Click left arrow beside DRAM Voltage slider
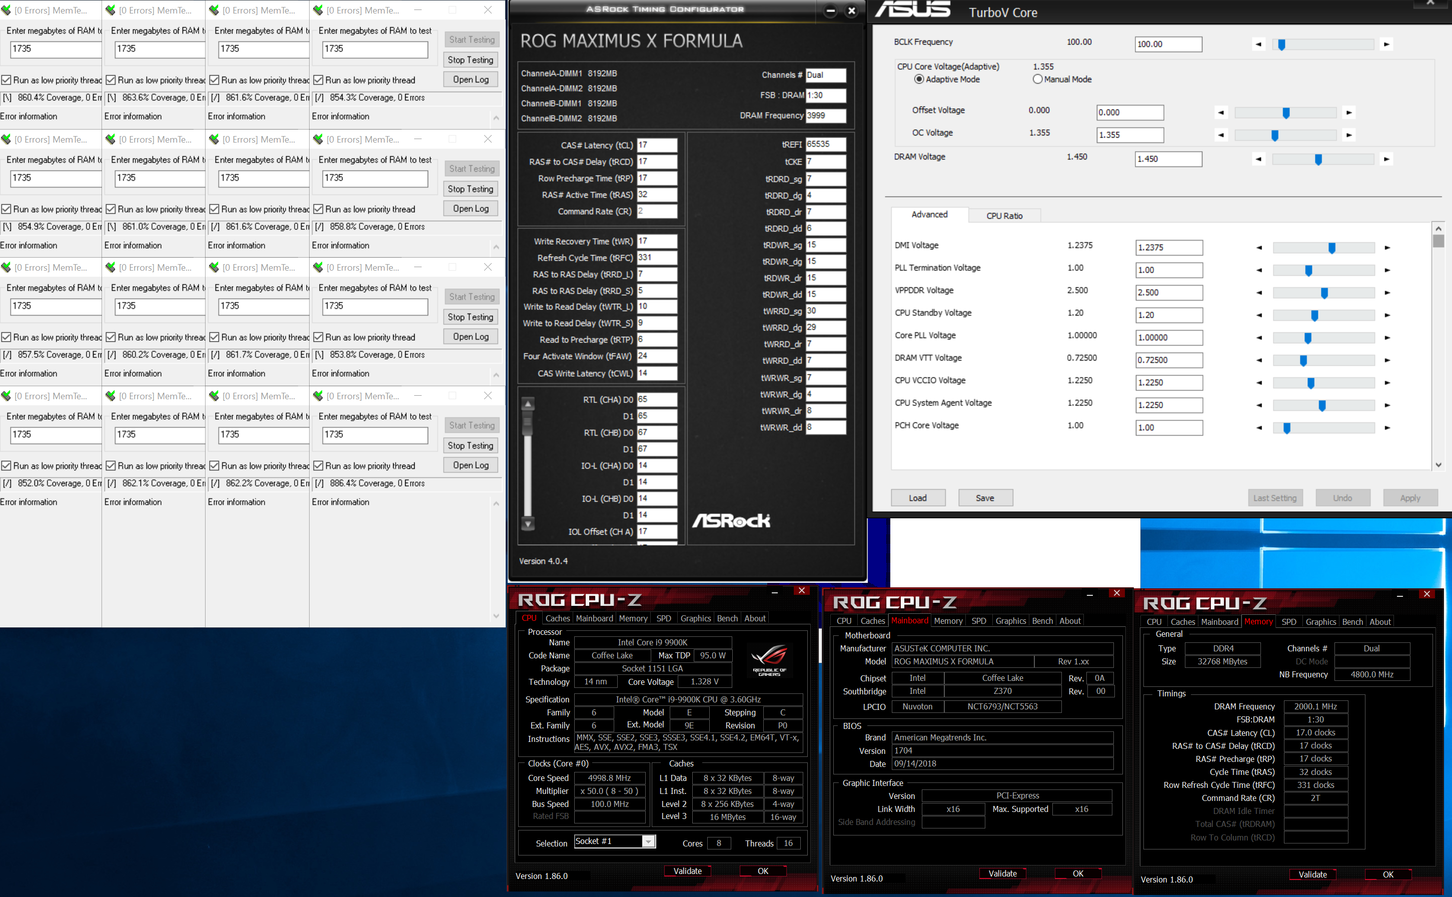This screenshot has width=1452, height=897. click(1259, 159)
